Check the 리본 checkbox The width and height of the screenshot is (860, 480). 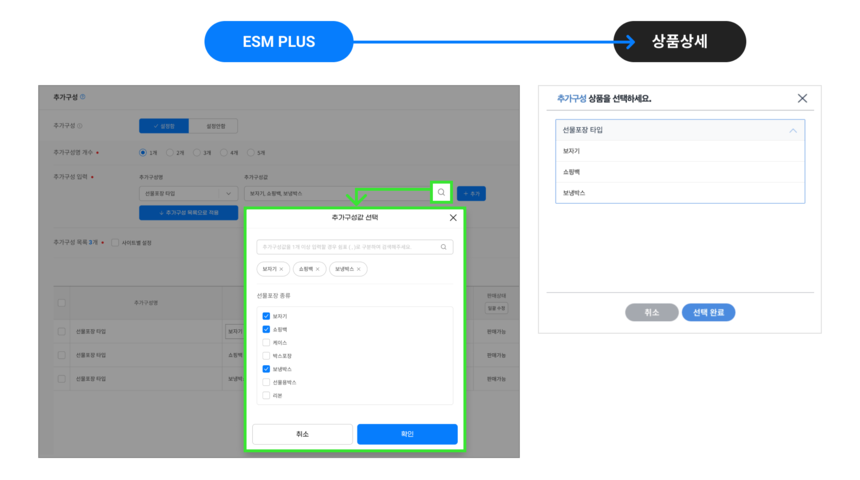point(266,395)
